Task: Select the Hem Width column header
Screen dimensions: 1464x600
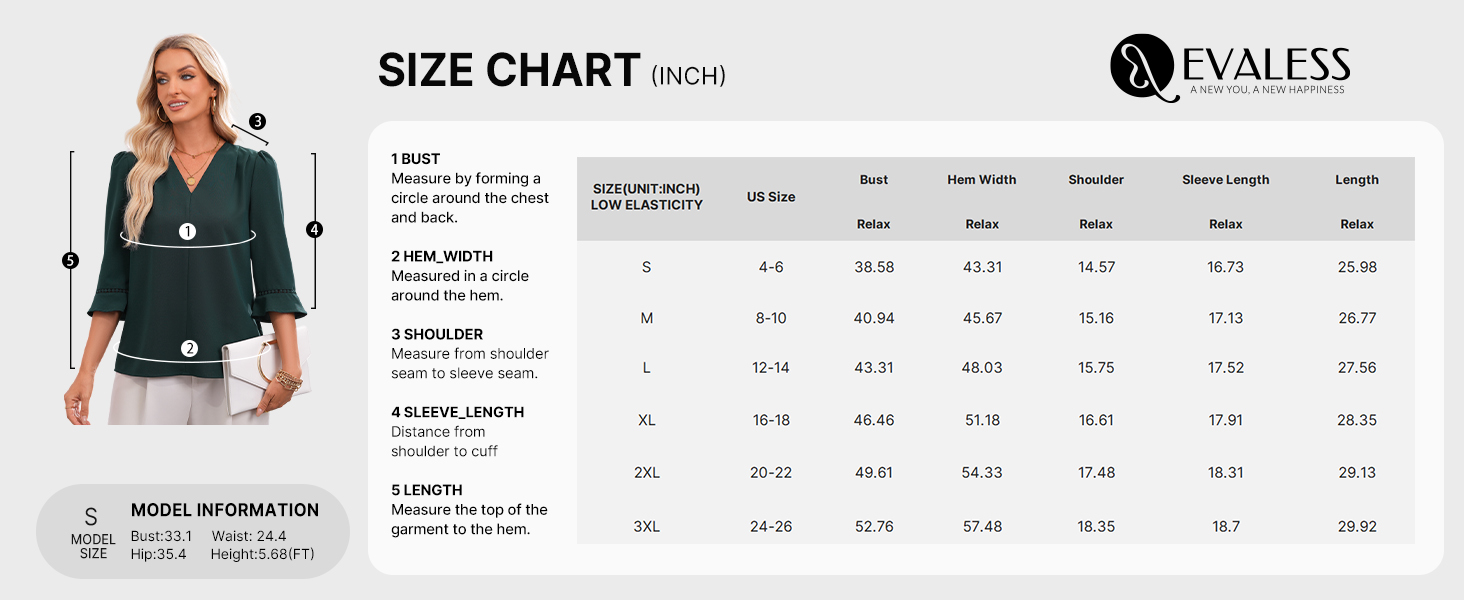Action: pyautogui.click(x=982, y=180)
